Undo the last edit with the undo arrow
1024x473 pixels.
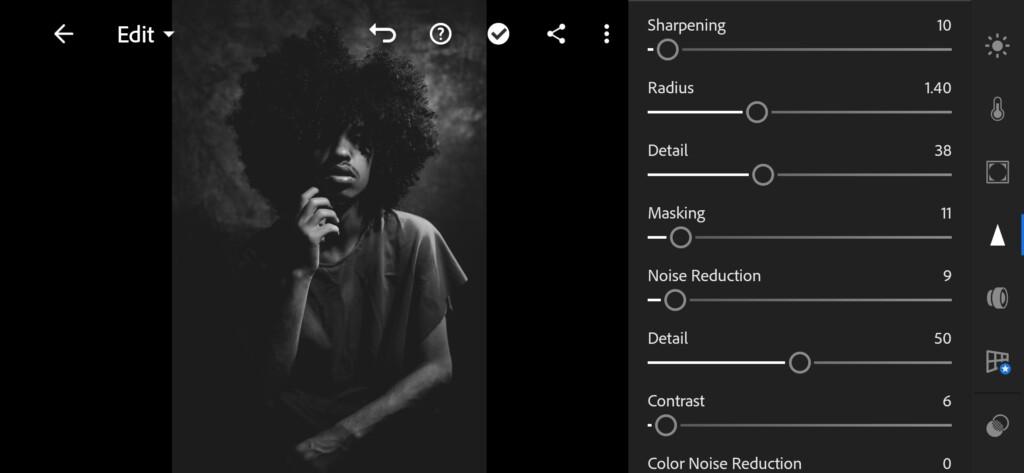[x=383, y=34]
